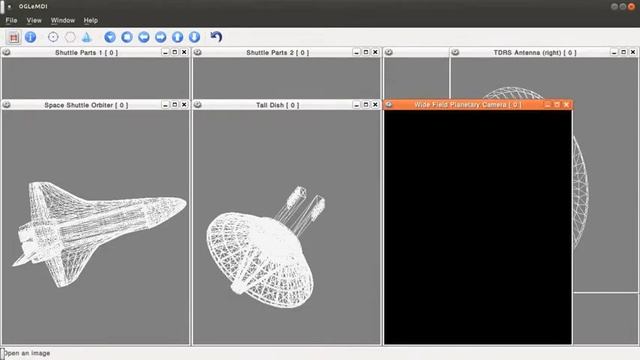640x360 pixels.
Task: Select the empty dashed circle tool
Action: [x=70, y=37]
